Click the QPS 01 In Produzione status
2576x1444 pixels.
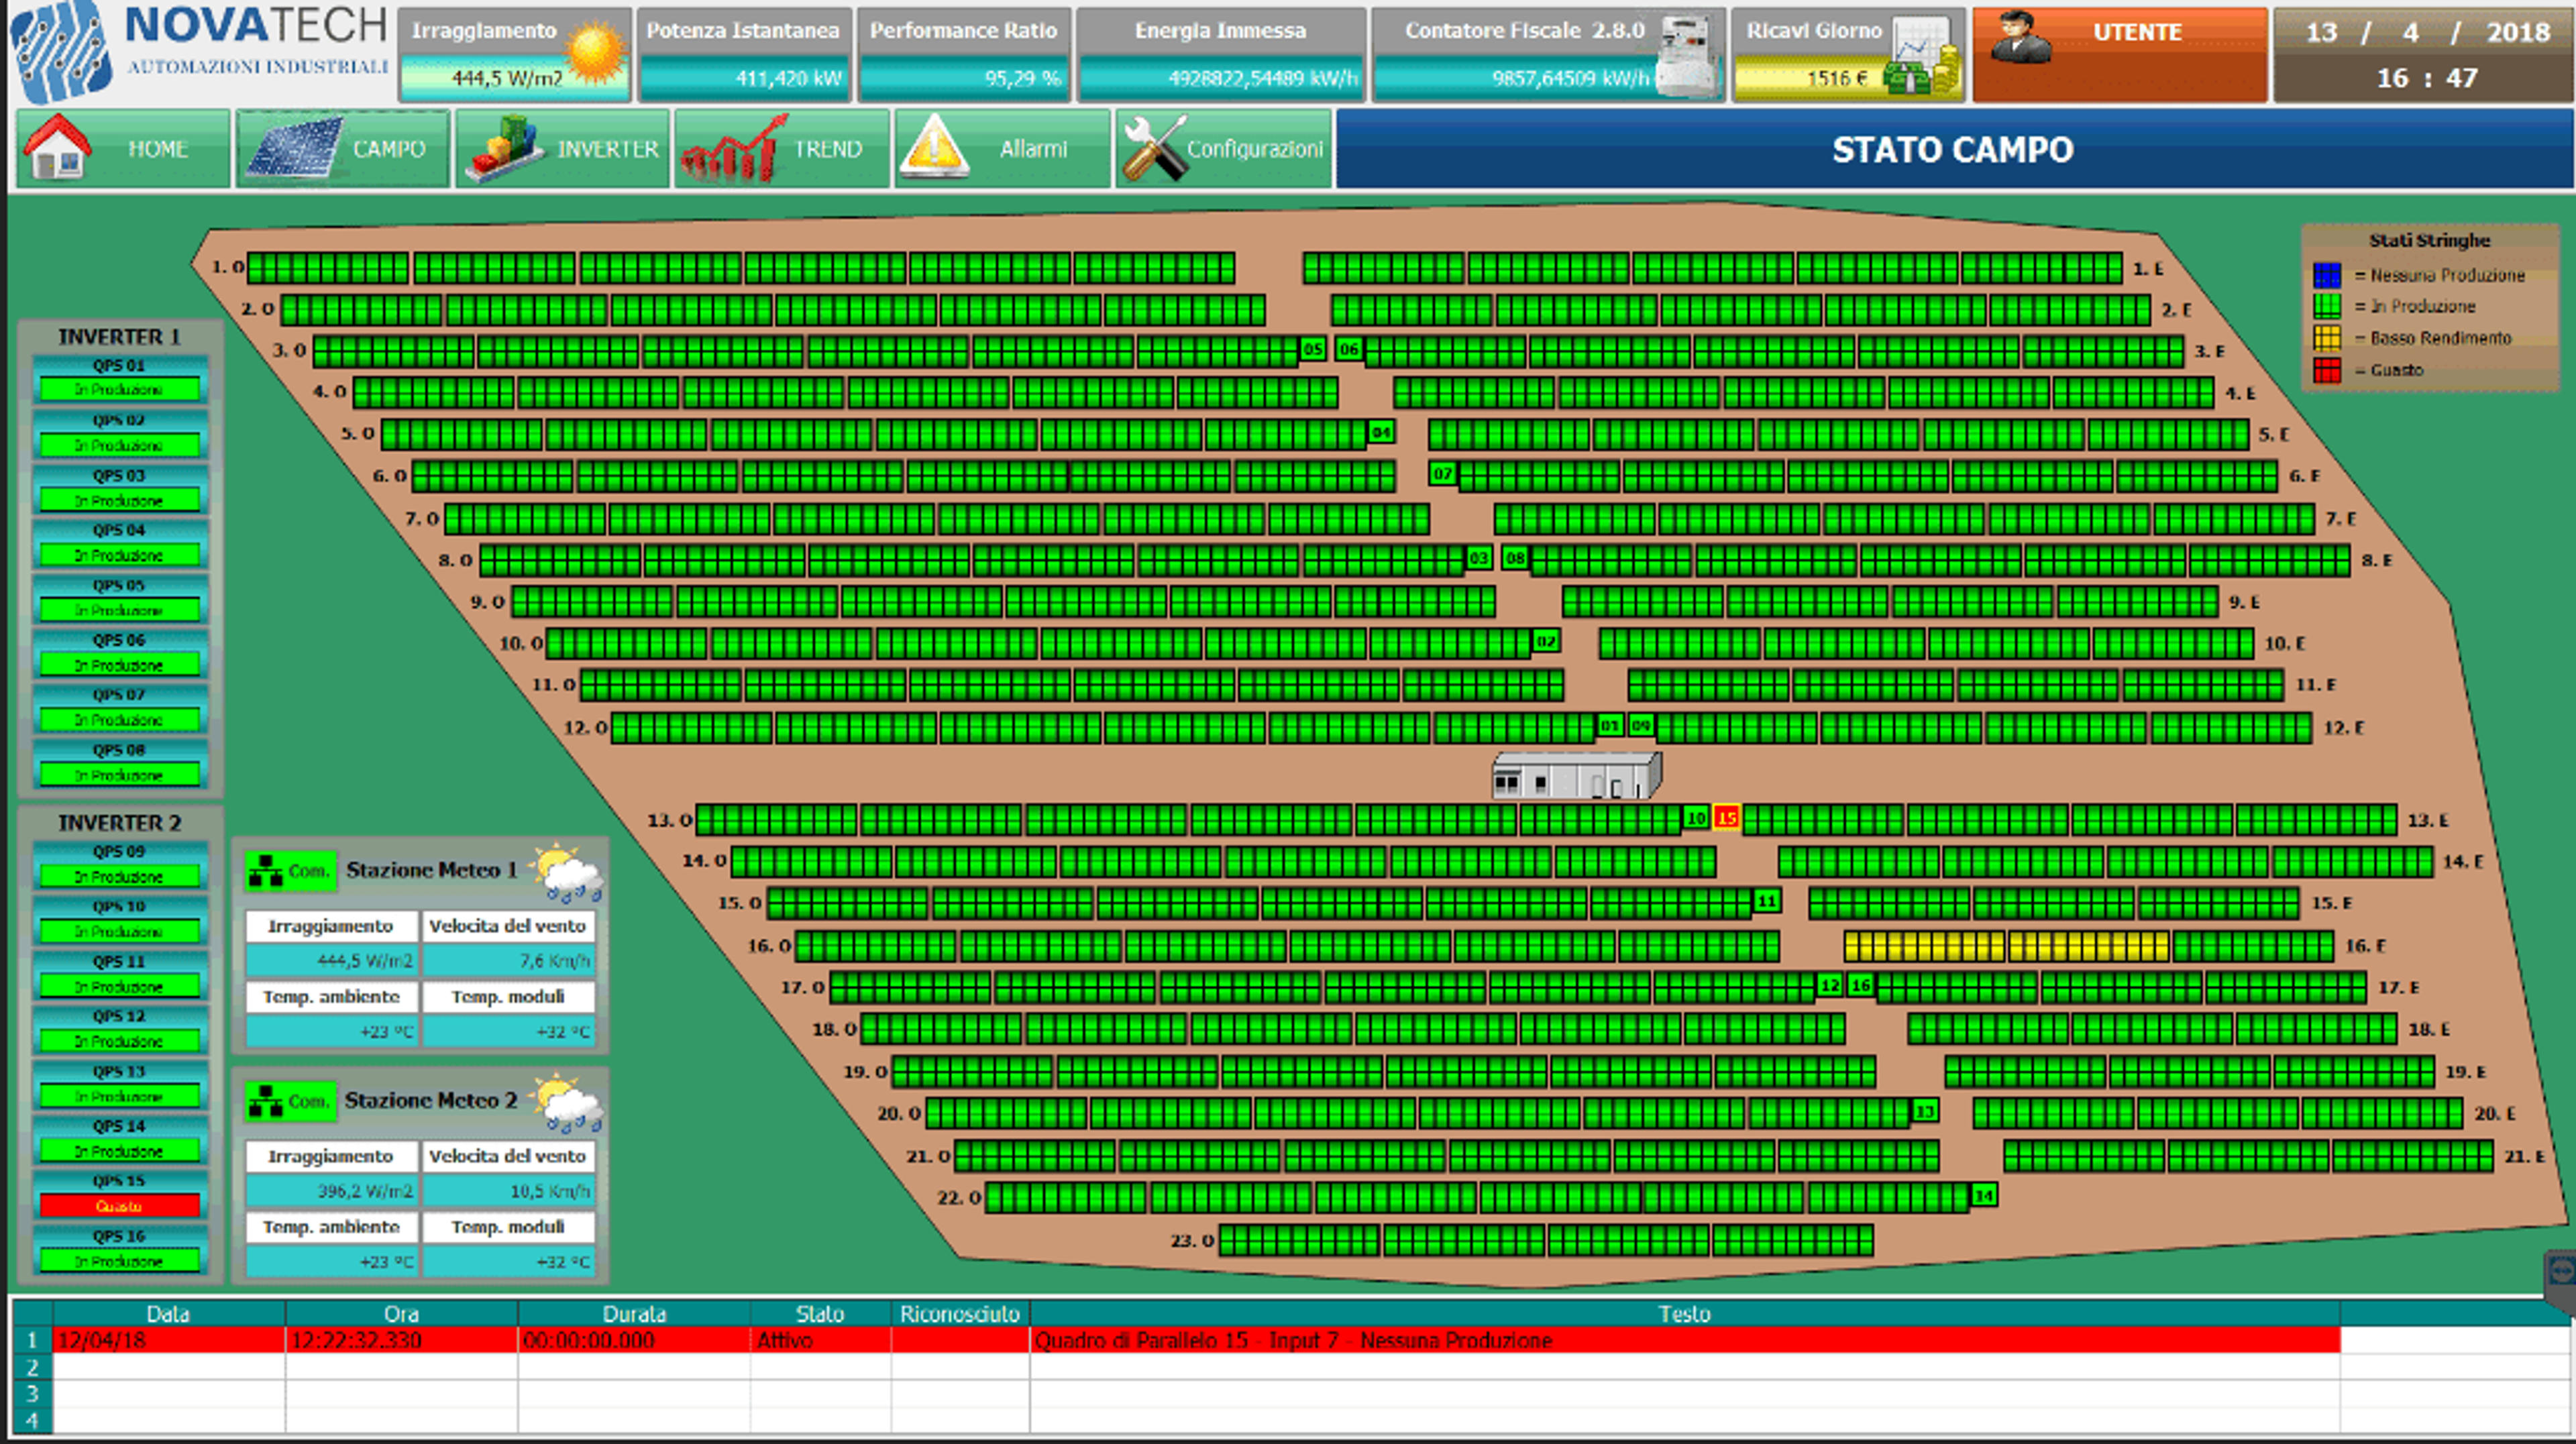coord(119,389)
